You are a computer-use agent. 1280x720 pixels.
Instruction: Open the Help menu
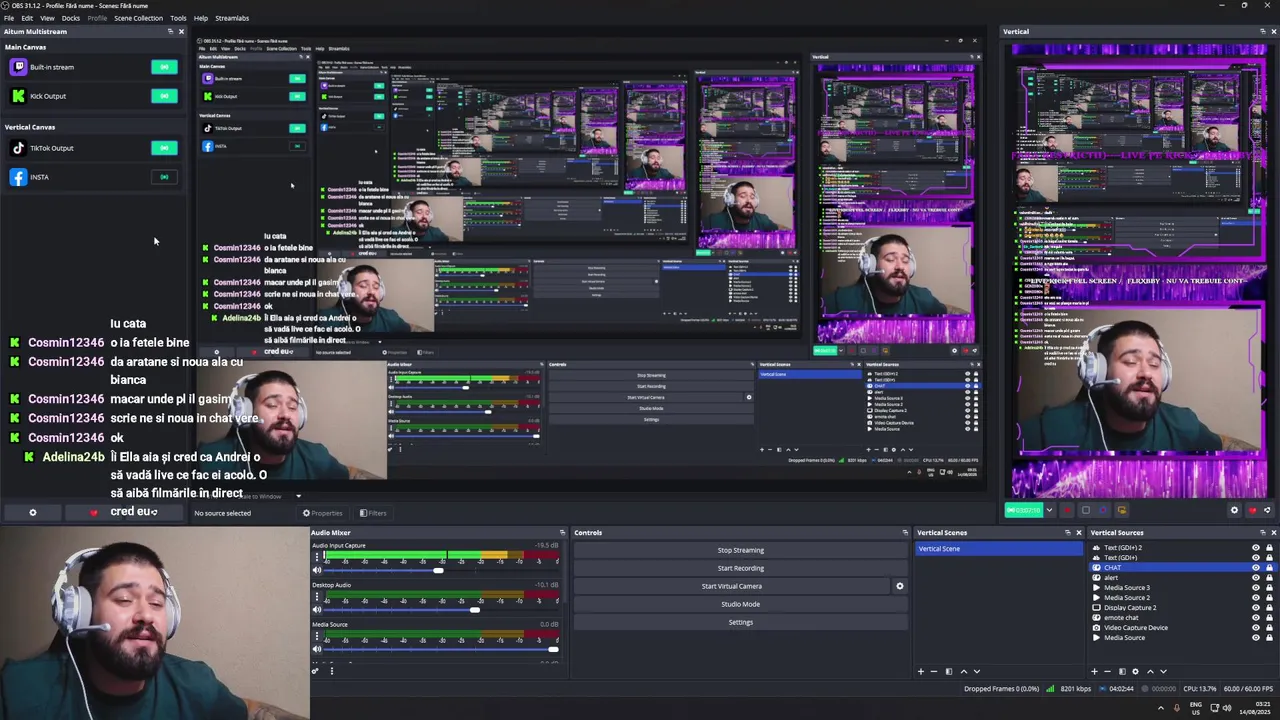pos(201,18)
